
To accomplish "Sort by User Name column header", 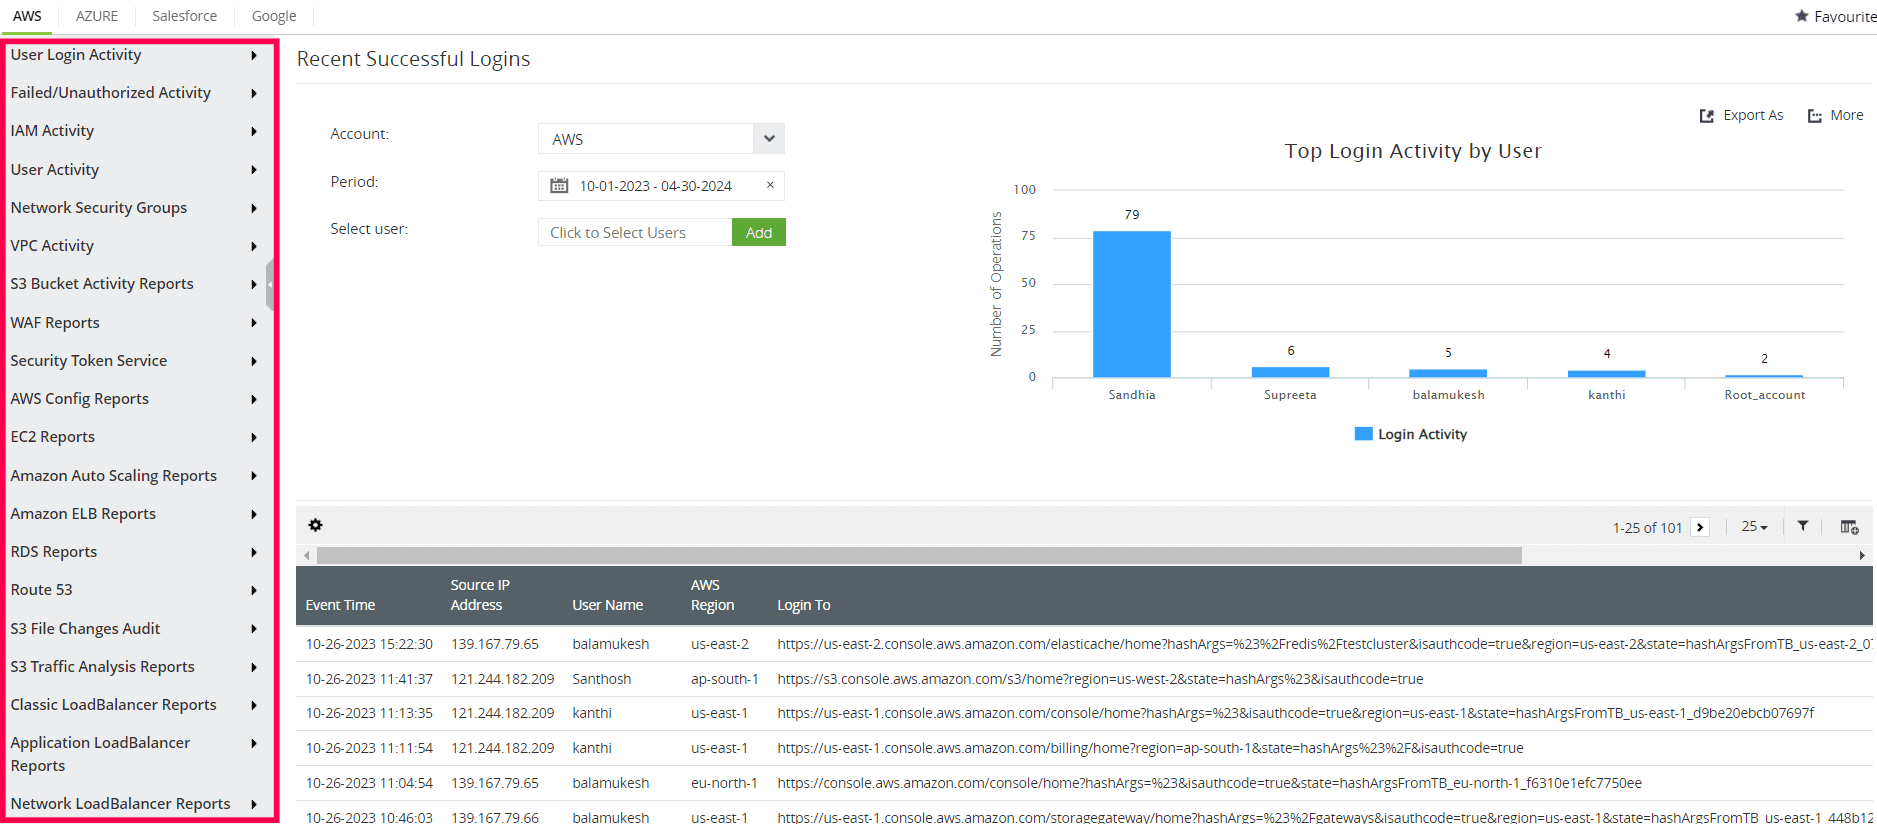I will tap(607, 605).
